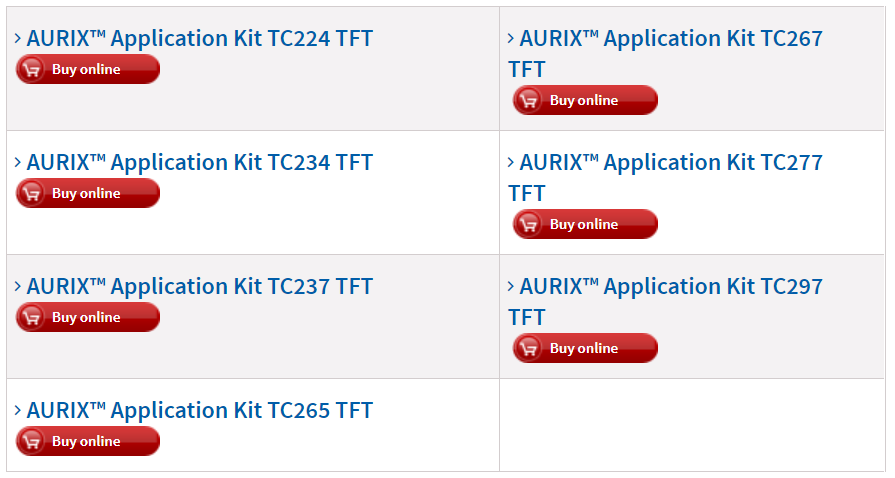
Task: Open the AURIX Application Kit TC237 TFT link
Action: (x=199, y=287)
